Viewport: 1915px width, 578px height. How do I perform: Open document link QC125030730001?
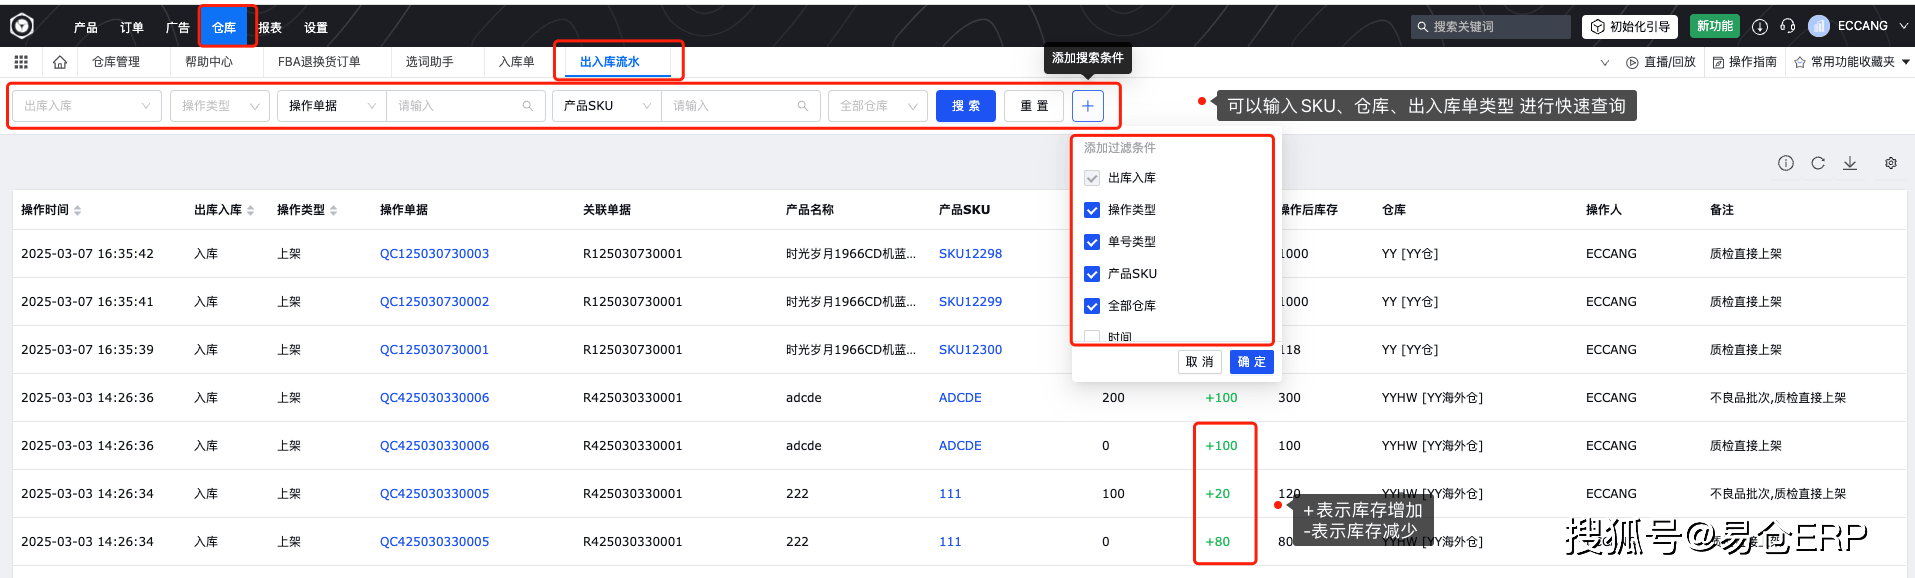coord(434,350)
